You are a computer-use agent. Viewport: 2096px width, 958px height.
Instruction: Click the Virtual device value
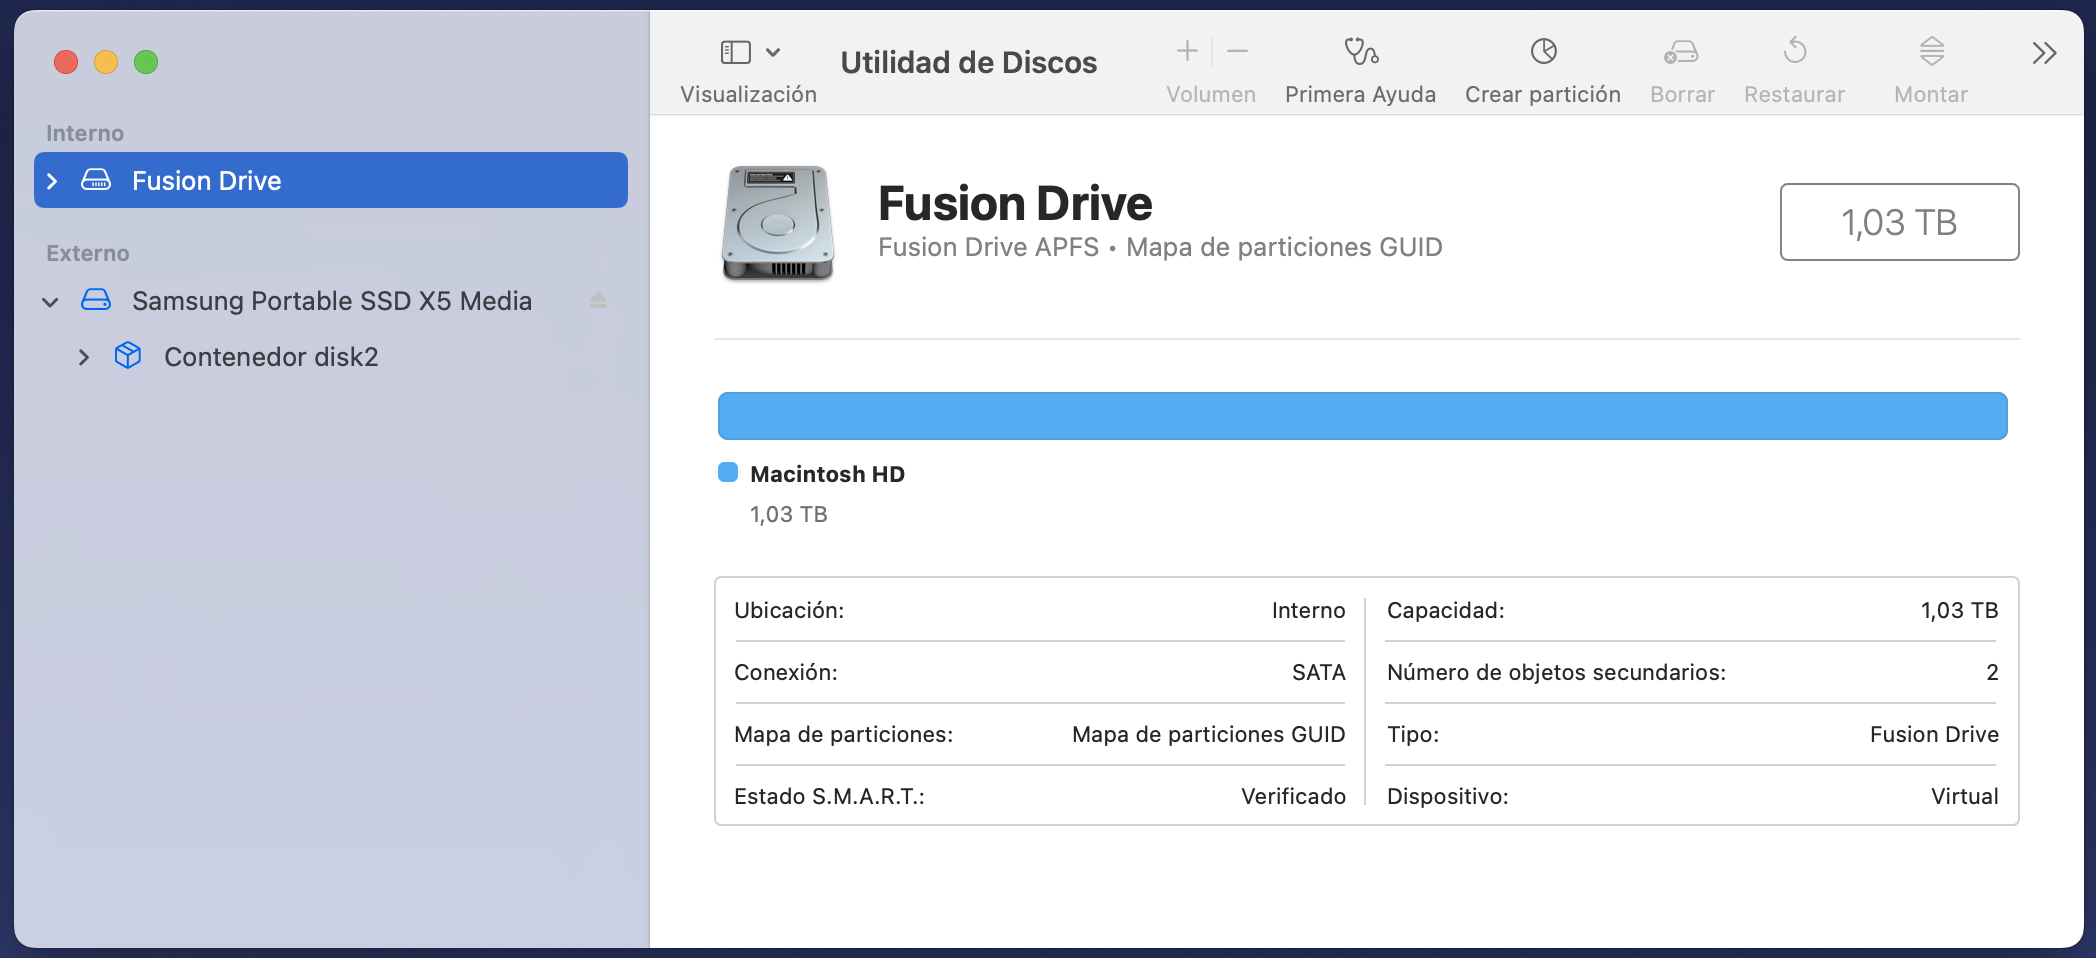[1964, 796]
